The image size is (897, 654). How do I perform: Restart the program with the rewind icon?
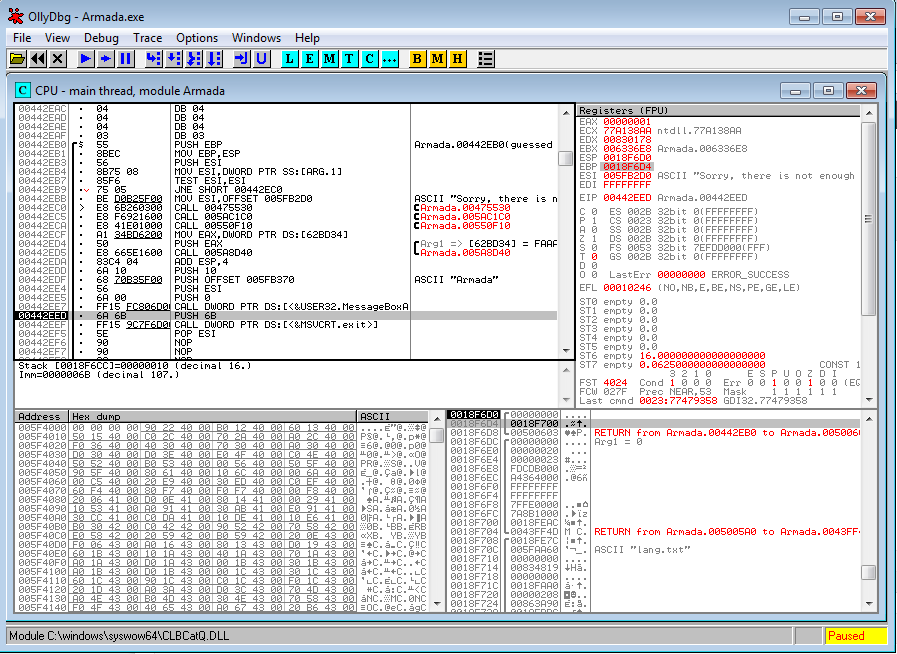point(38,59)
